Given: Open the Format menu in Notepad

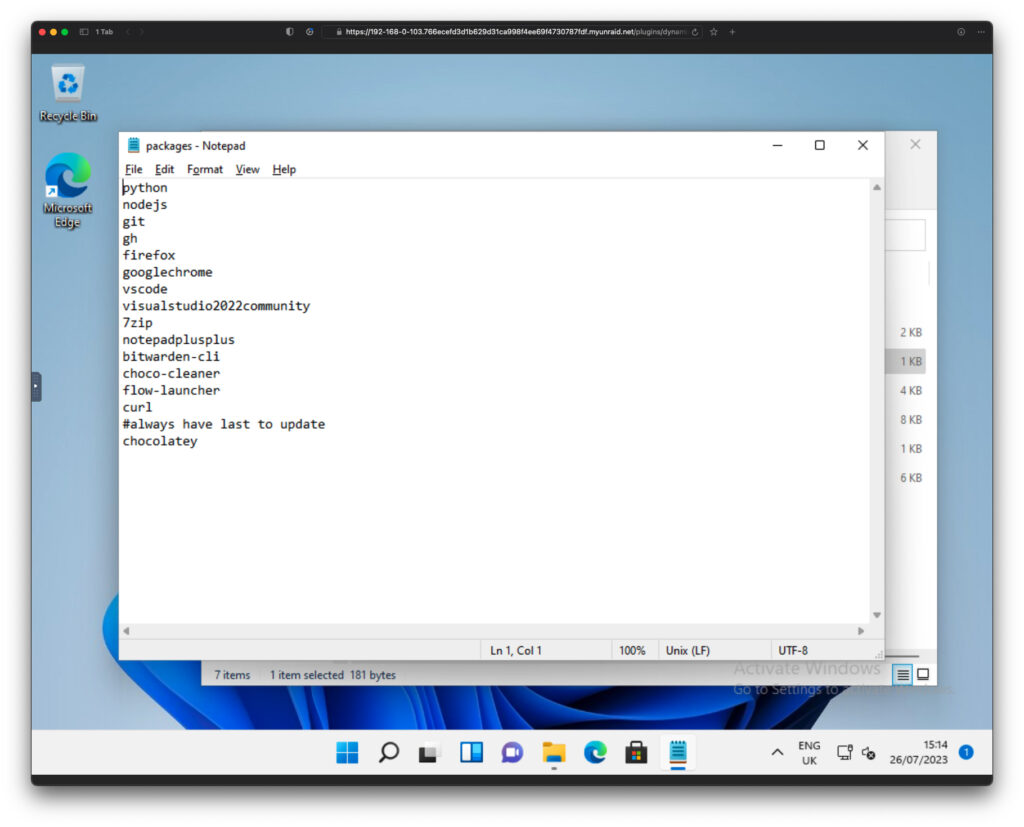Looking at the screenshot, I should tap(205, 169).
